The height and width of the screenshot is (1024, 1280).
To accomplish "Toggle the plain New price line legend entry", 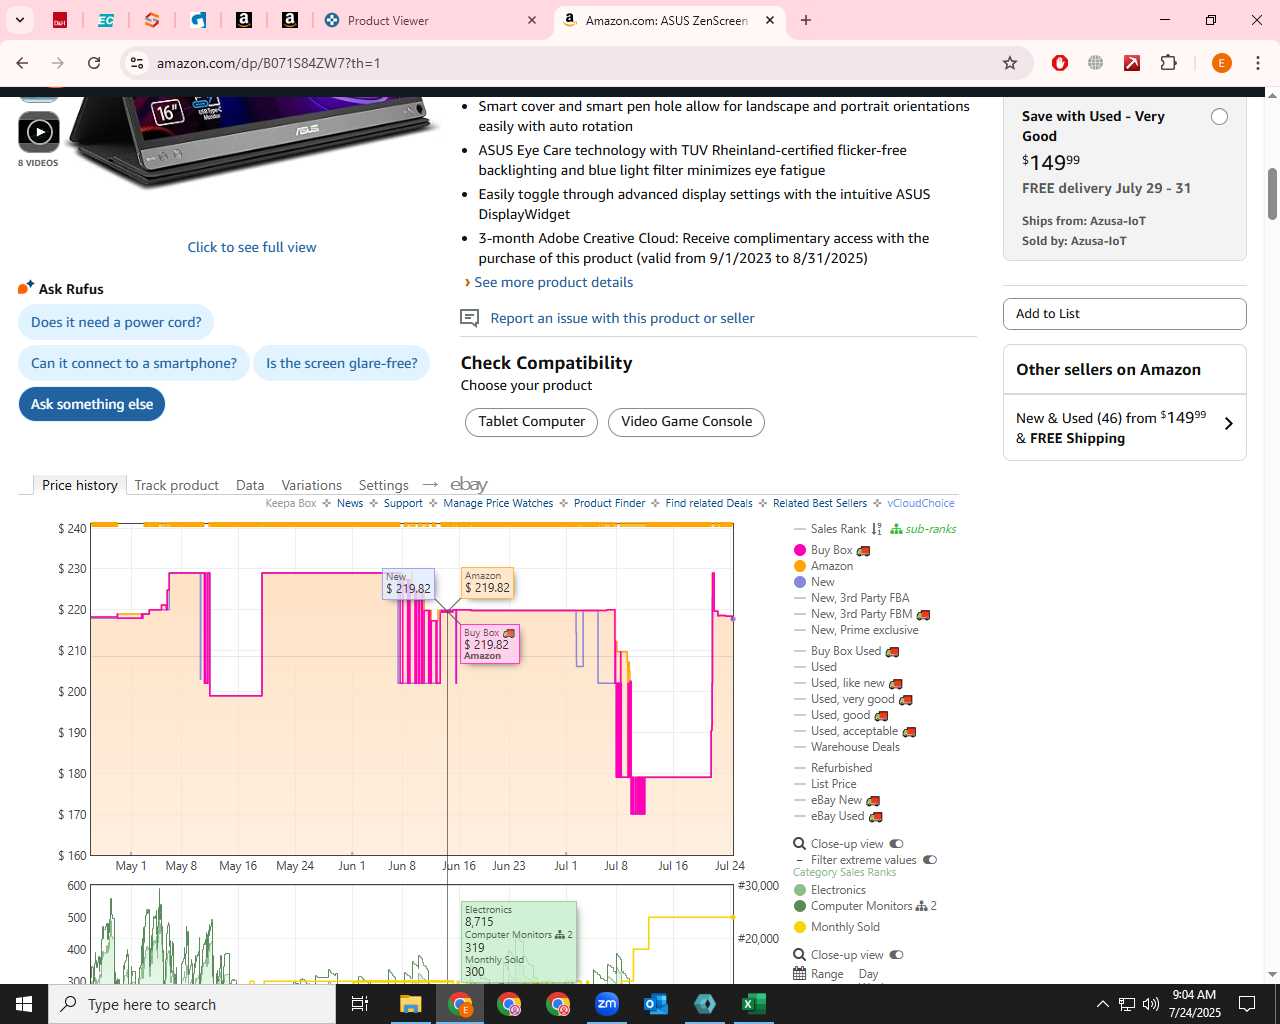I will point(814,582).
